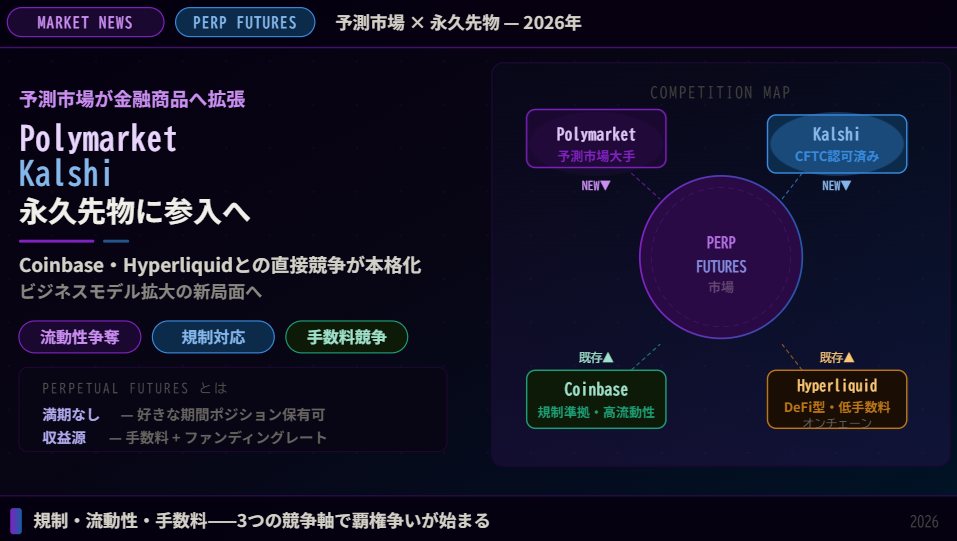Click the blue Kalshi headline text
The height and width of the screenshot is (541, 957).
pos(65,173)
